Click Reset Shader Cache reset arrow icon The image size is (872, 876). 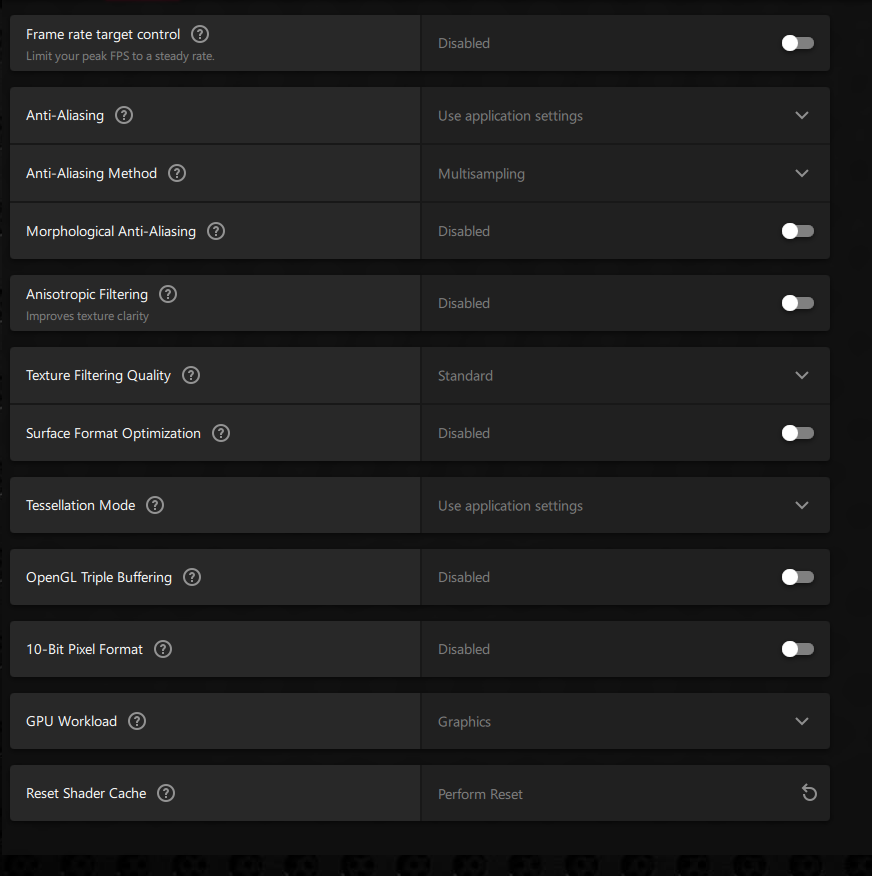[x=809, y=793]
